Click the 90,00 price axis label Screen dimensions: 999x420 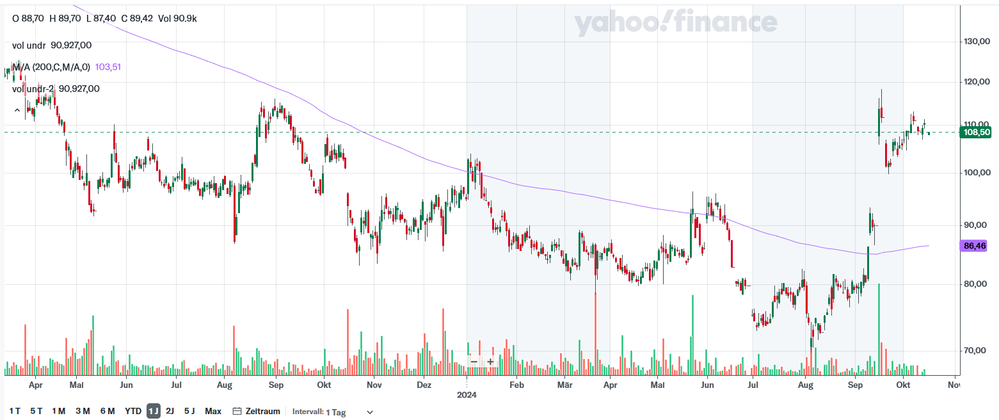pyautogui.click(x=977, y=225)
